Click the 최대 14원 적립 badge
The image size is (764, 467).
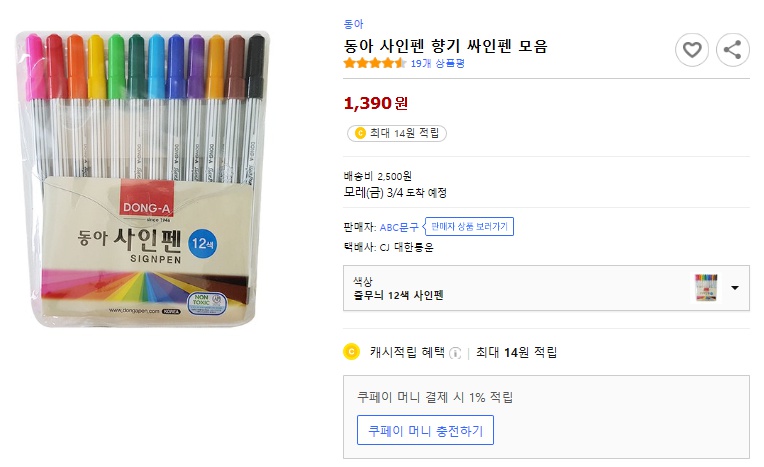coord(396,133)
